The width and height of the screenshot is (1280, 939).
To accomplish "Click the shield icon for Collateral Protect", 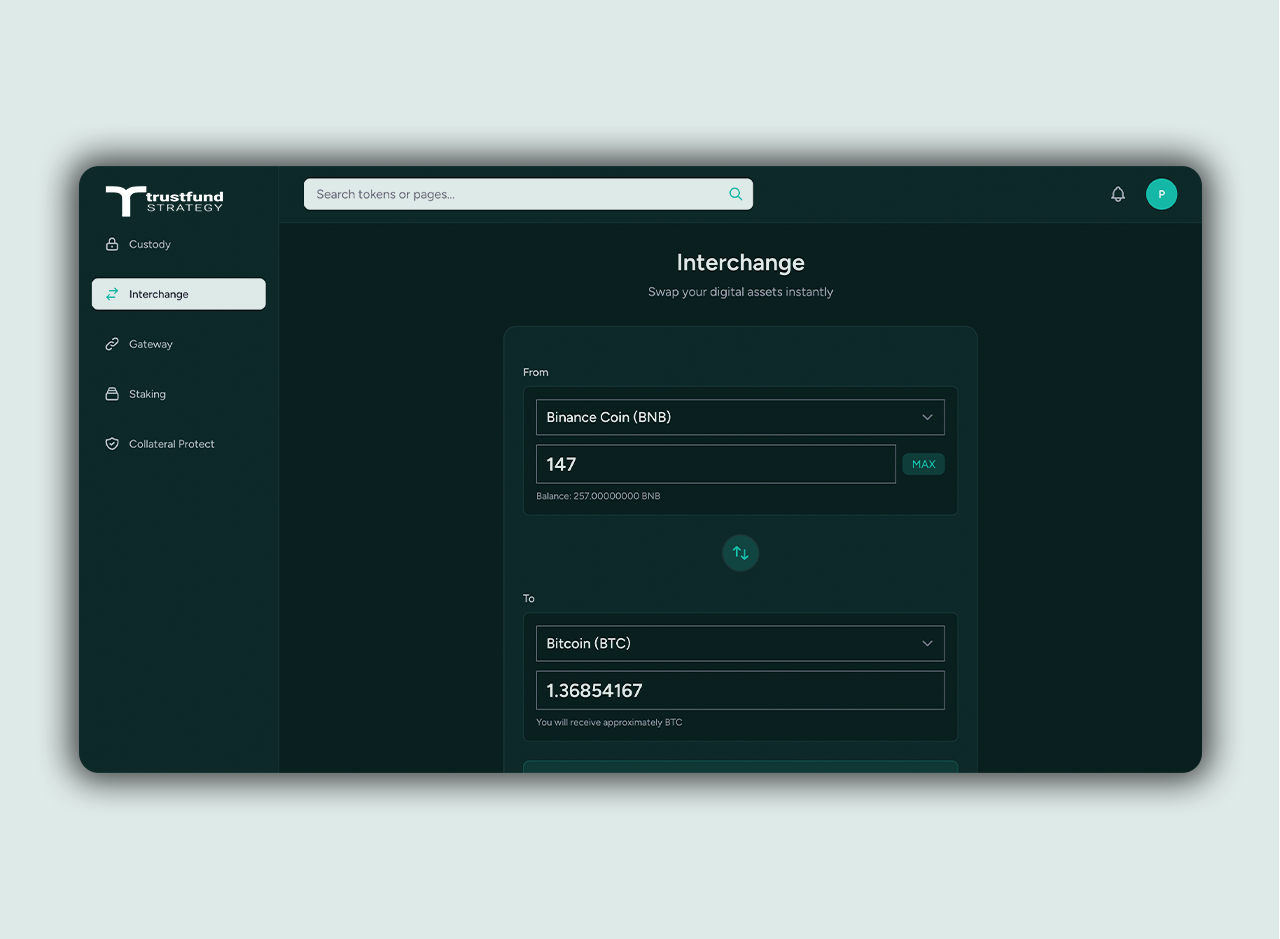I will (112, 444).
